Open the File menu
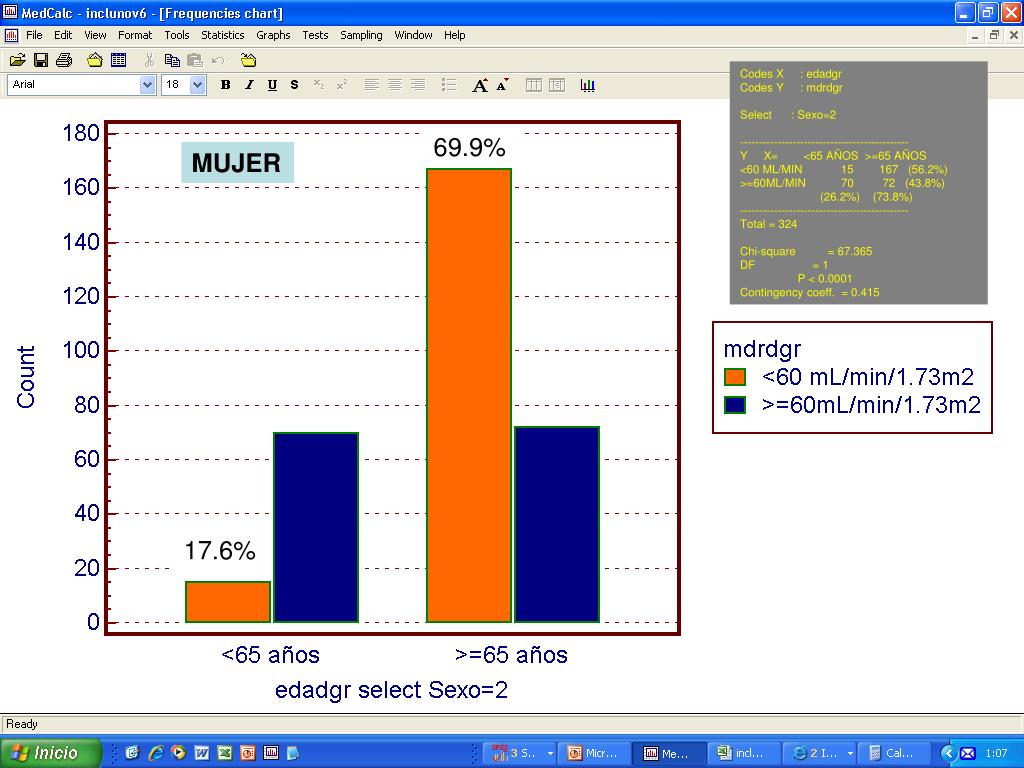The width and height of the screenshot is (1024, 768). click(x=34, y=35)
